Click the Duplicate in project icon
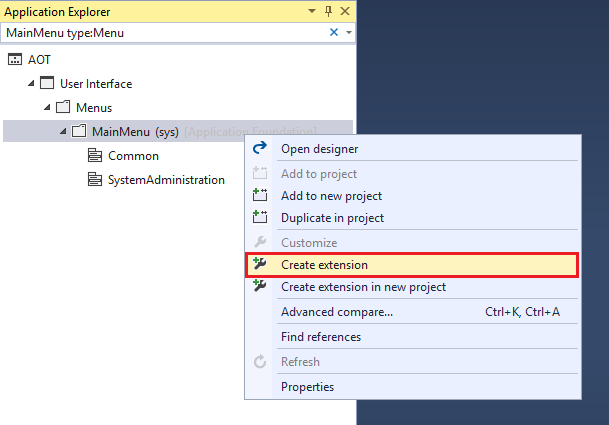This screenshot has height=425, width=609. [x=260, y=218]
